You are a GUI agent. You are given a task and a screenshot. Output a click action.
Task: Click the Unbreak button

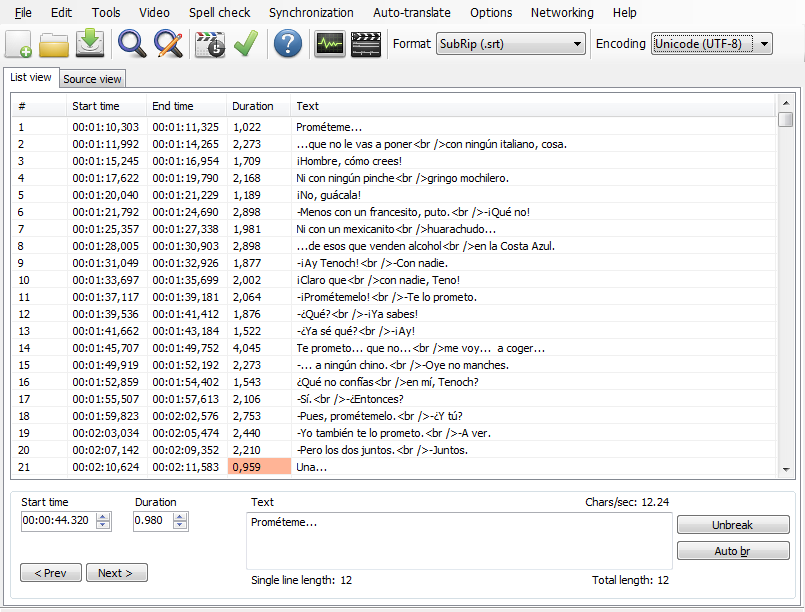[x=733, y=525]
